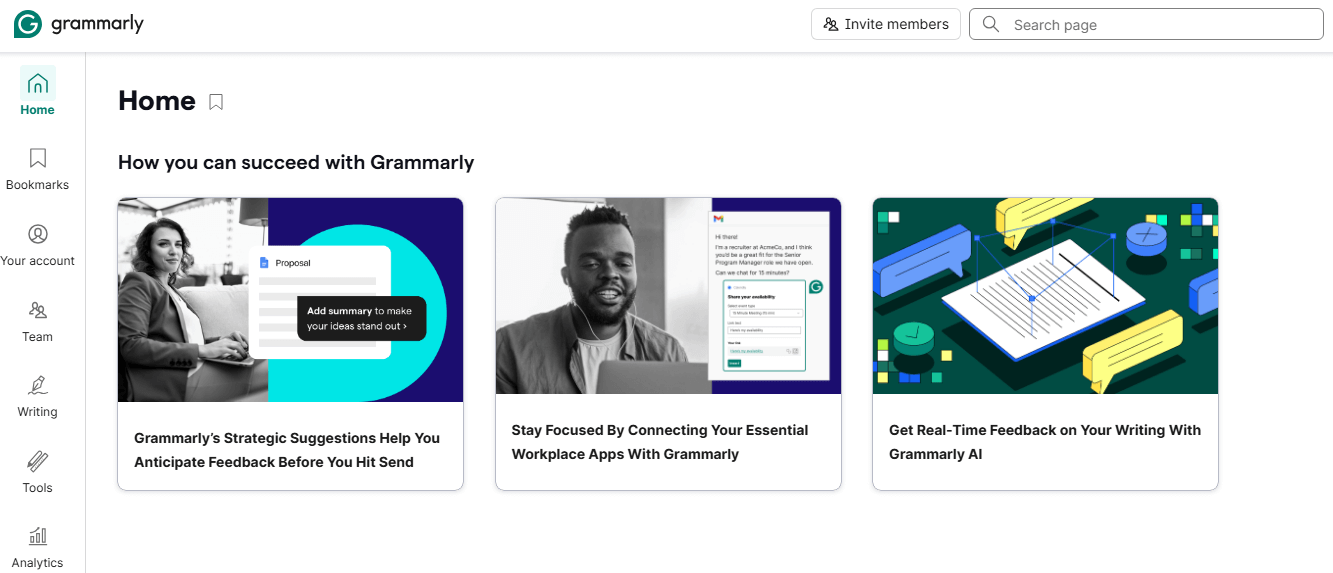
Task: Click the Grammarly logo in header
Action: coord(28,25)
